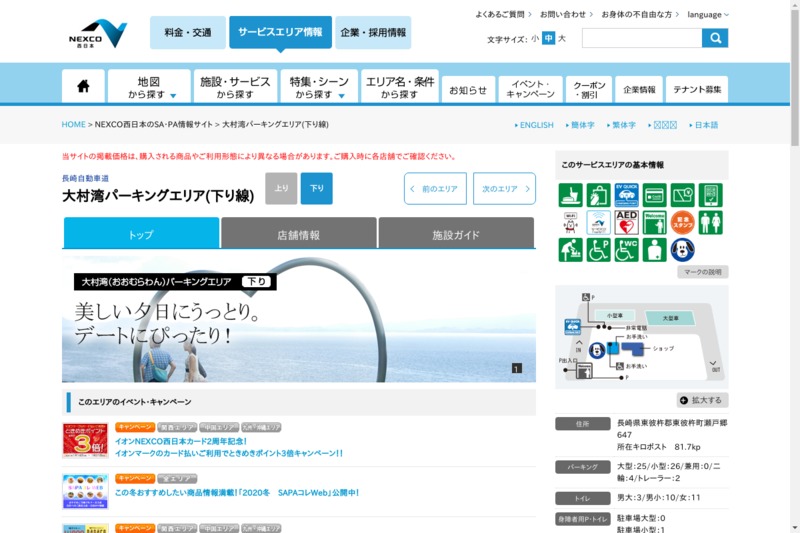Click the 拡大する map button

point(702,400)
